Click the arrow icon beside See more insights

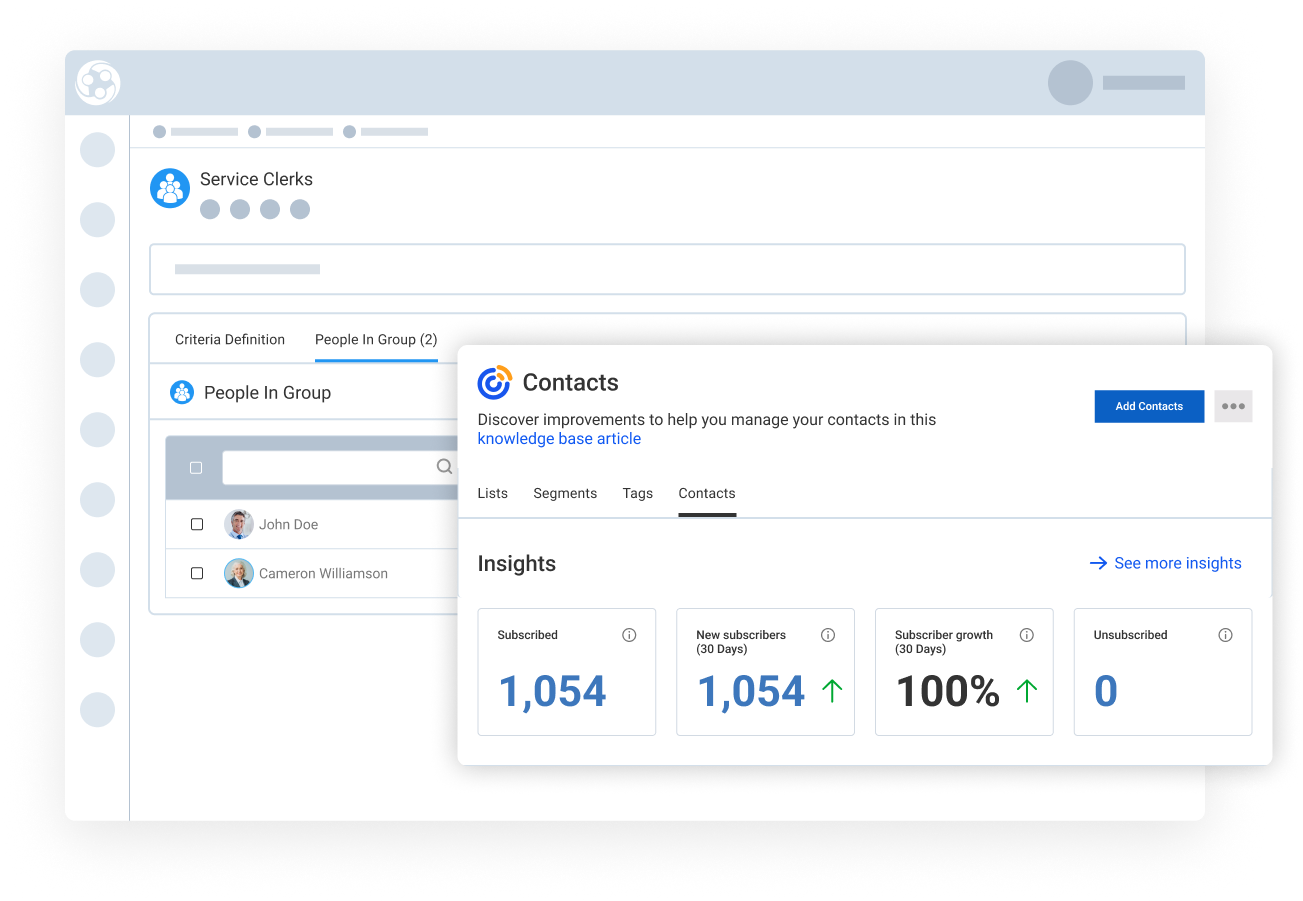[1098, 563]
